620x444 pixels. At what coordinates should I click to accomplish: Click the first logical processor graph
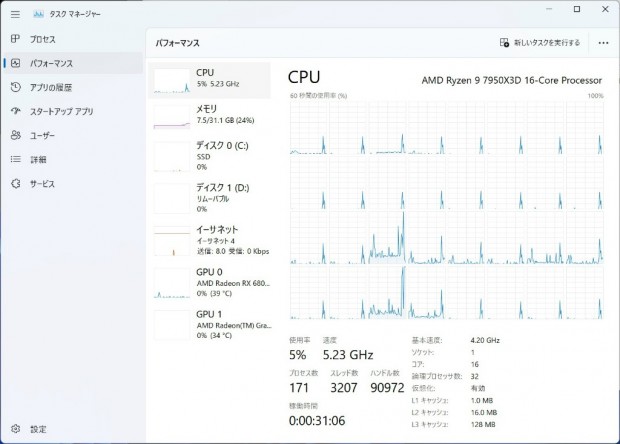point(309,129)
